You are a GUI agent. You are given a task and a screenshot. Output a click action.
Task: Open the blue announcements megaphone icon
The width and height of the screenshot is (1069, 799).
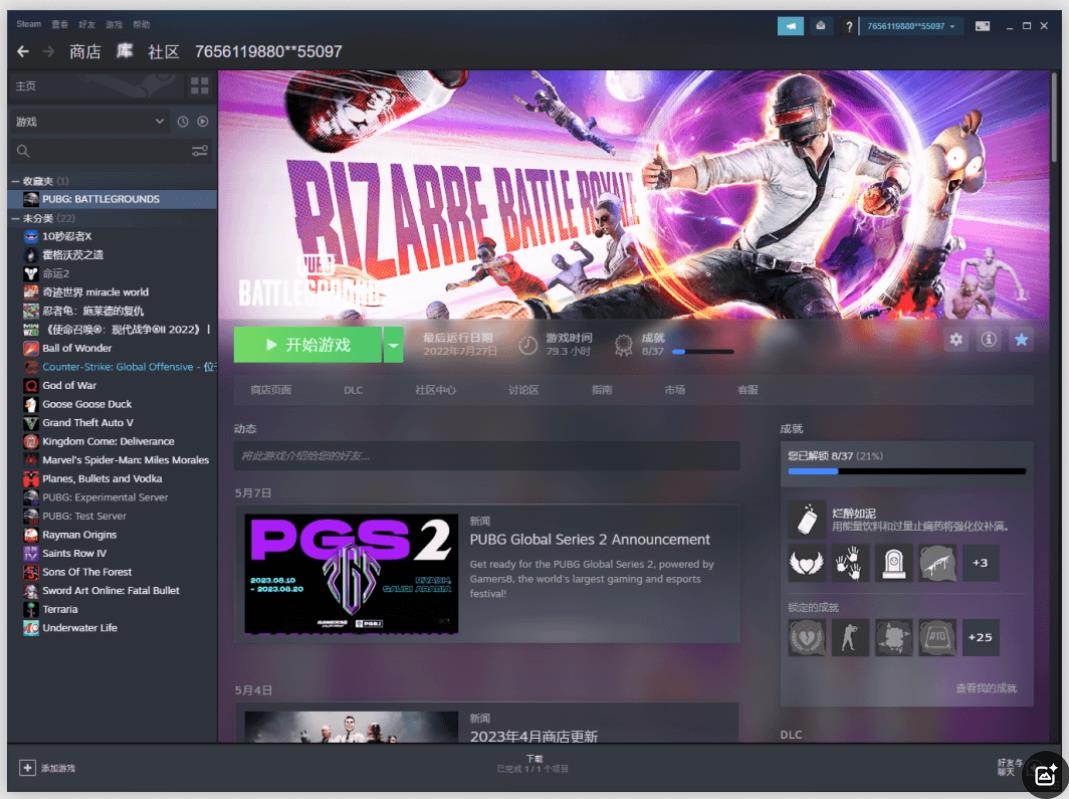pos(790,26)
